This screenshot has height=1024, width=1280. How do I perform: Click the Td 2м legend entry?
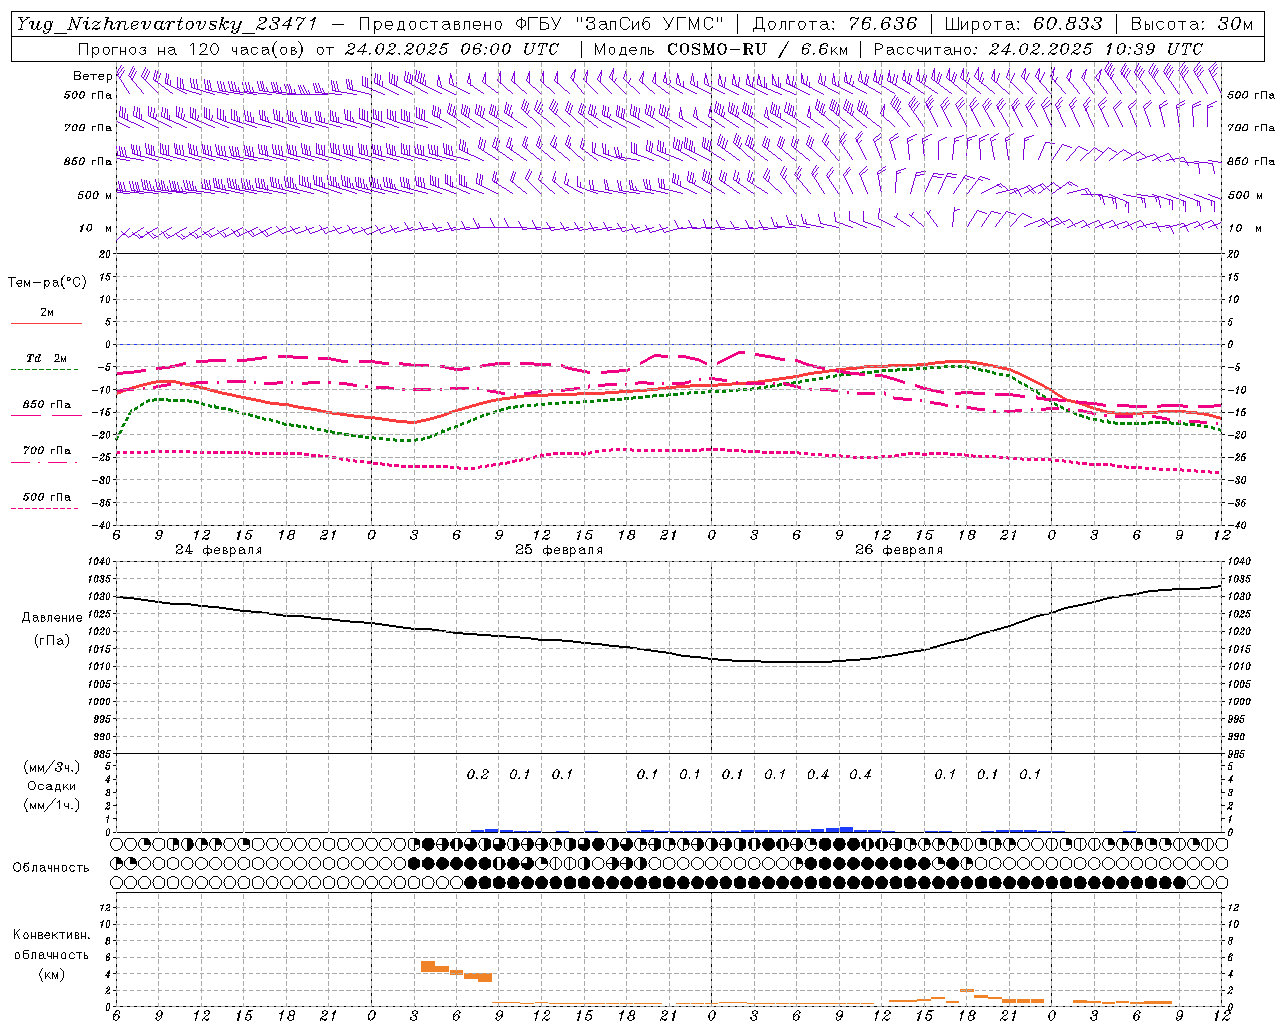[x=47, y=358]
